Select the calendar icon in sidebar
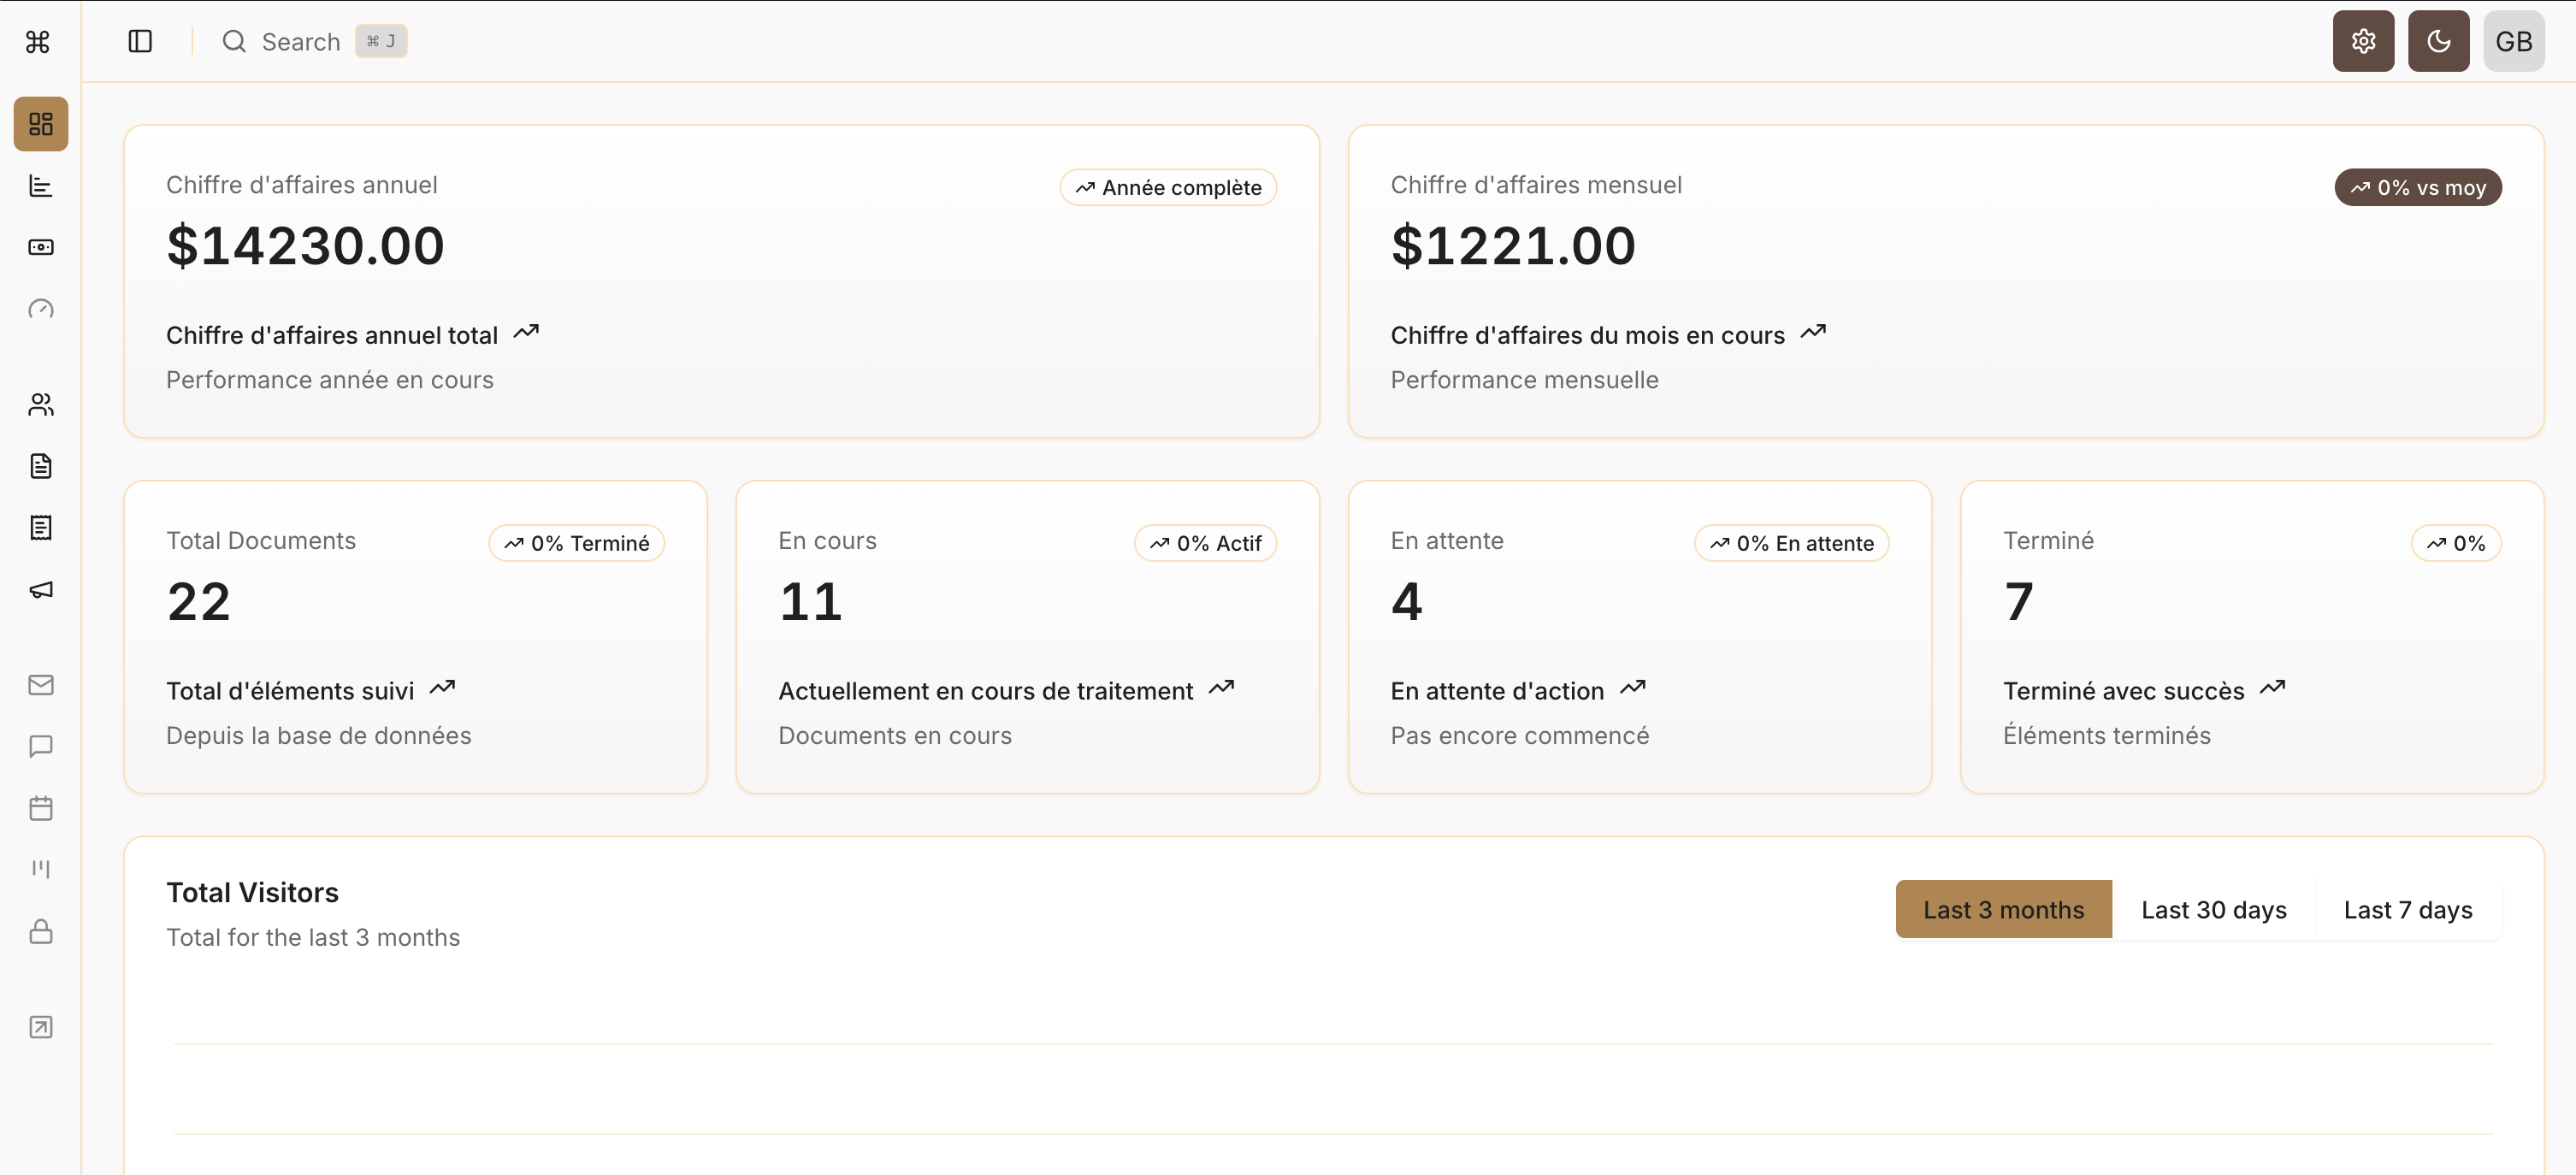Image resolution: width=2576 pixels, height=1175 pixels. coord(40,808)
